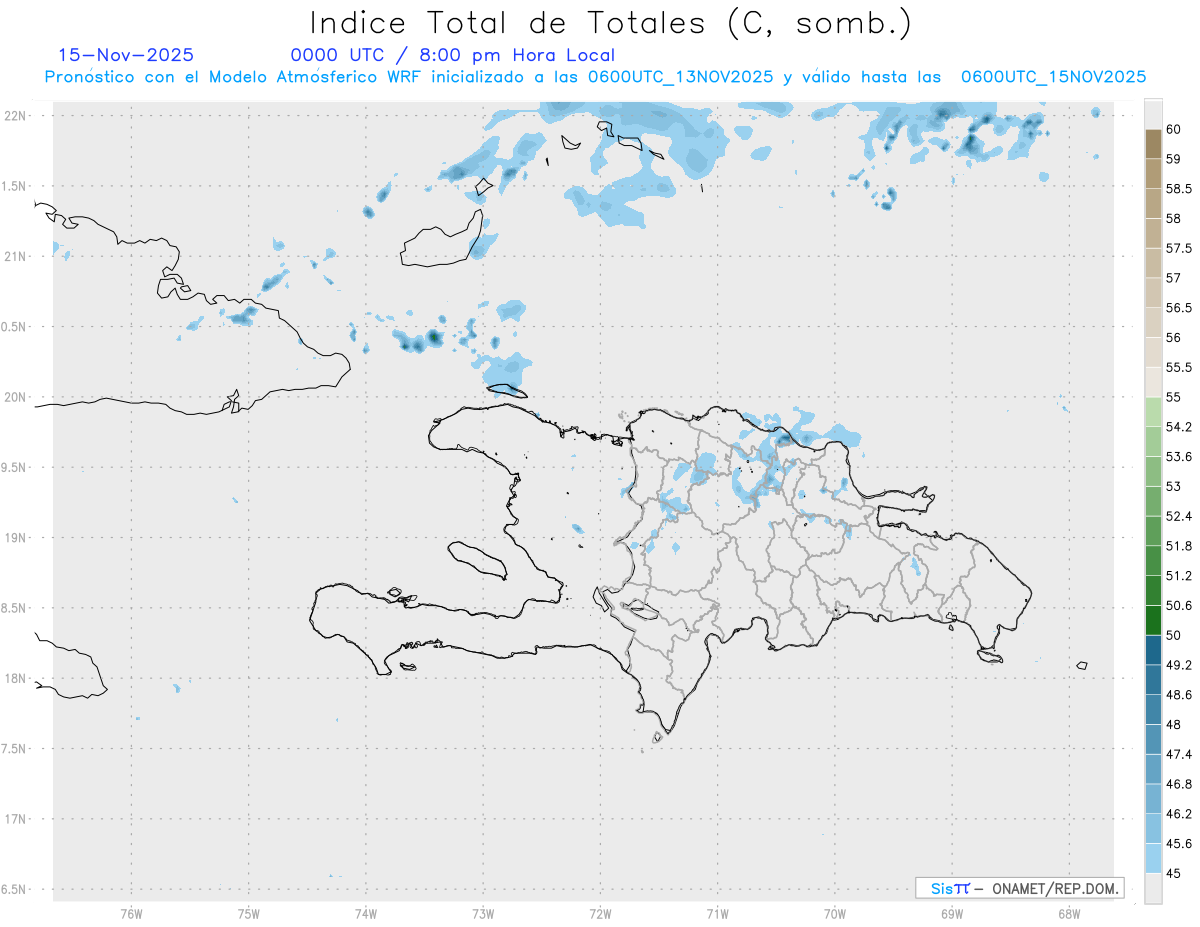Viewport: 1200px width, 927px height.
Task: Click the colorbar value '45'
Action: (x=1174, y=873)
